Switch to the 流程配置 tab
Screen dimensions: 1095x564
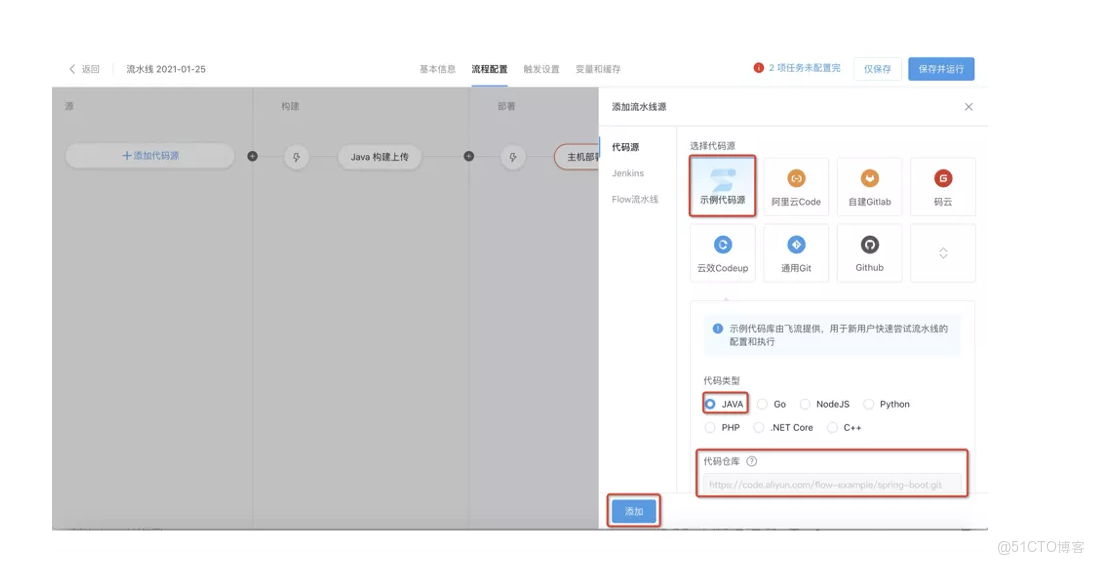(x=490, y=69)
